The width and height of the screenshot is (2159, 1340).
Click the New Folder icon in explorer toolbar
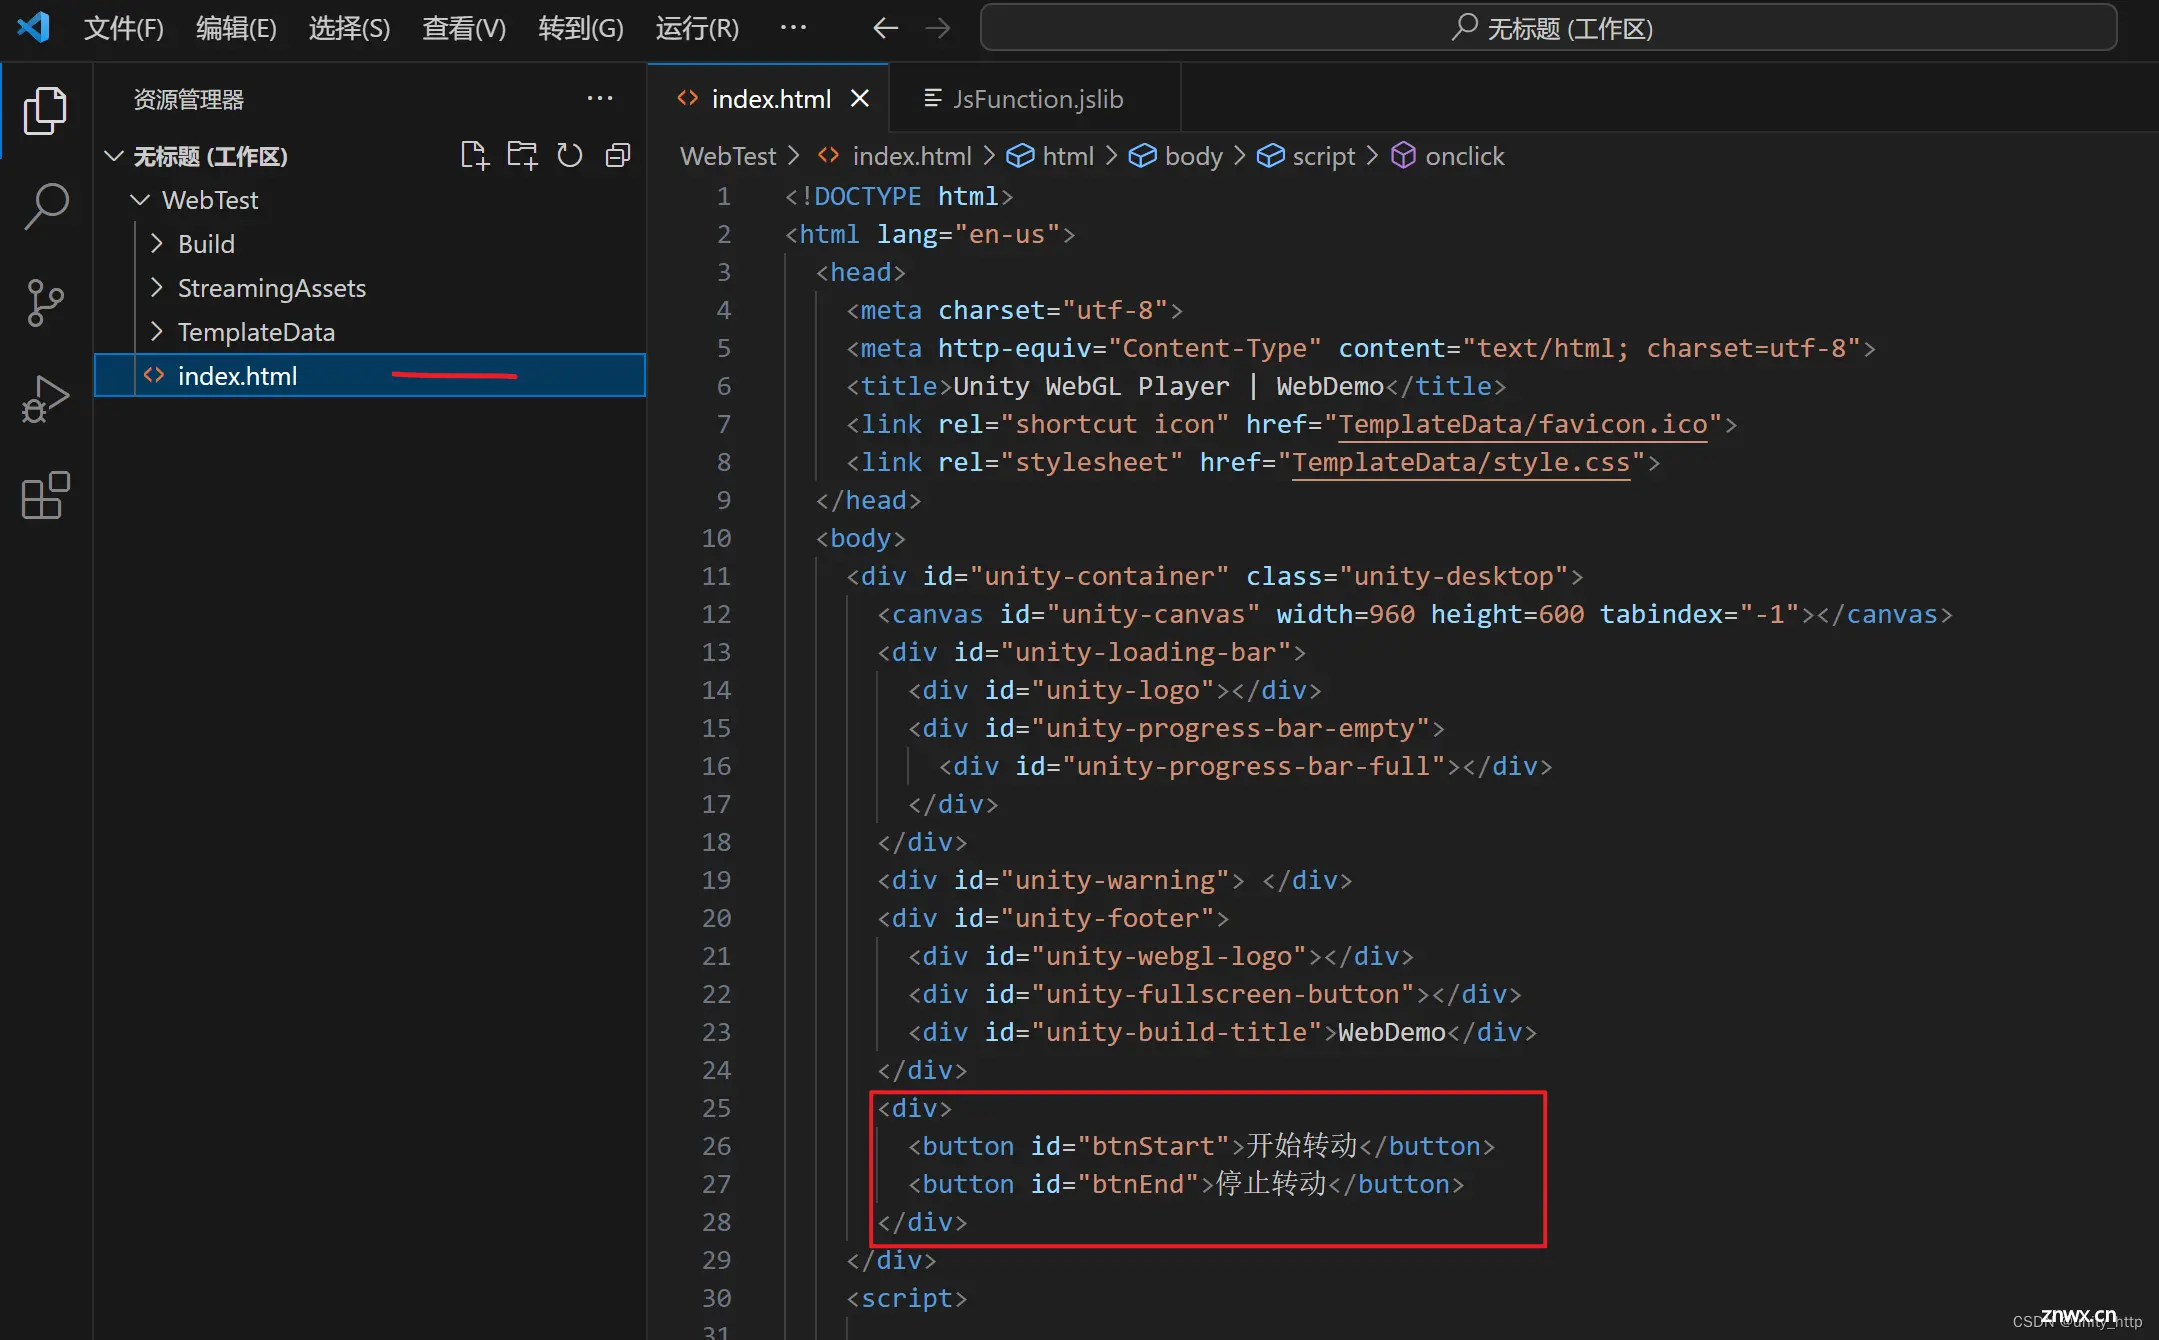click(x=520, y=153)
